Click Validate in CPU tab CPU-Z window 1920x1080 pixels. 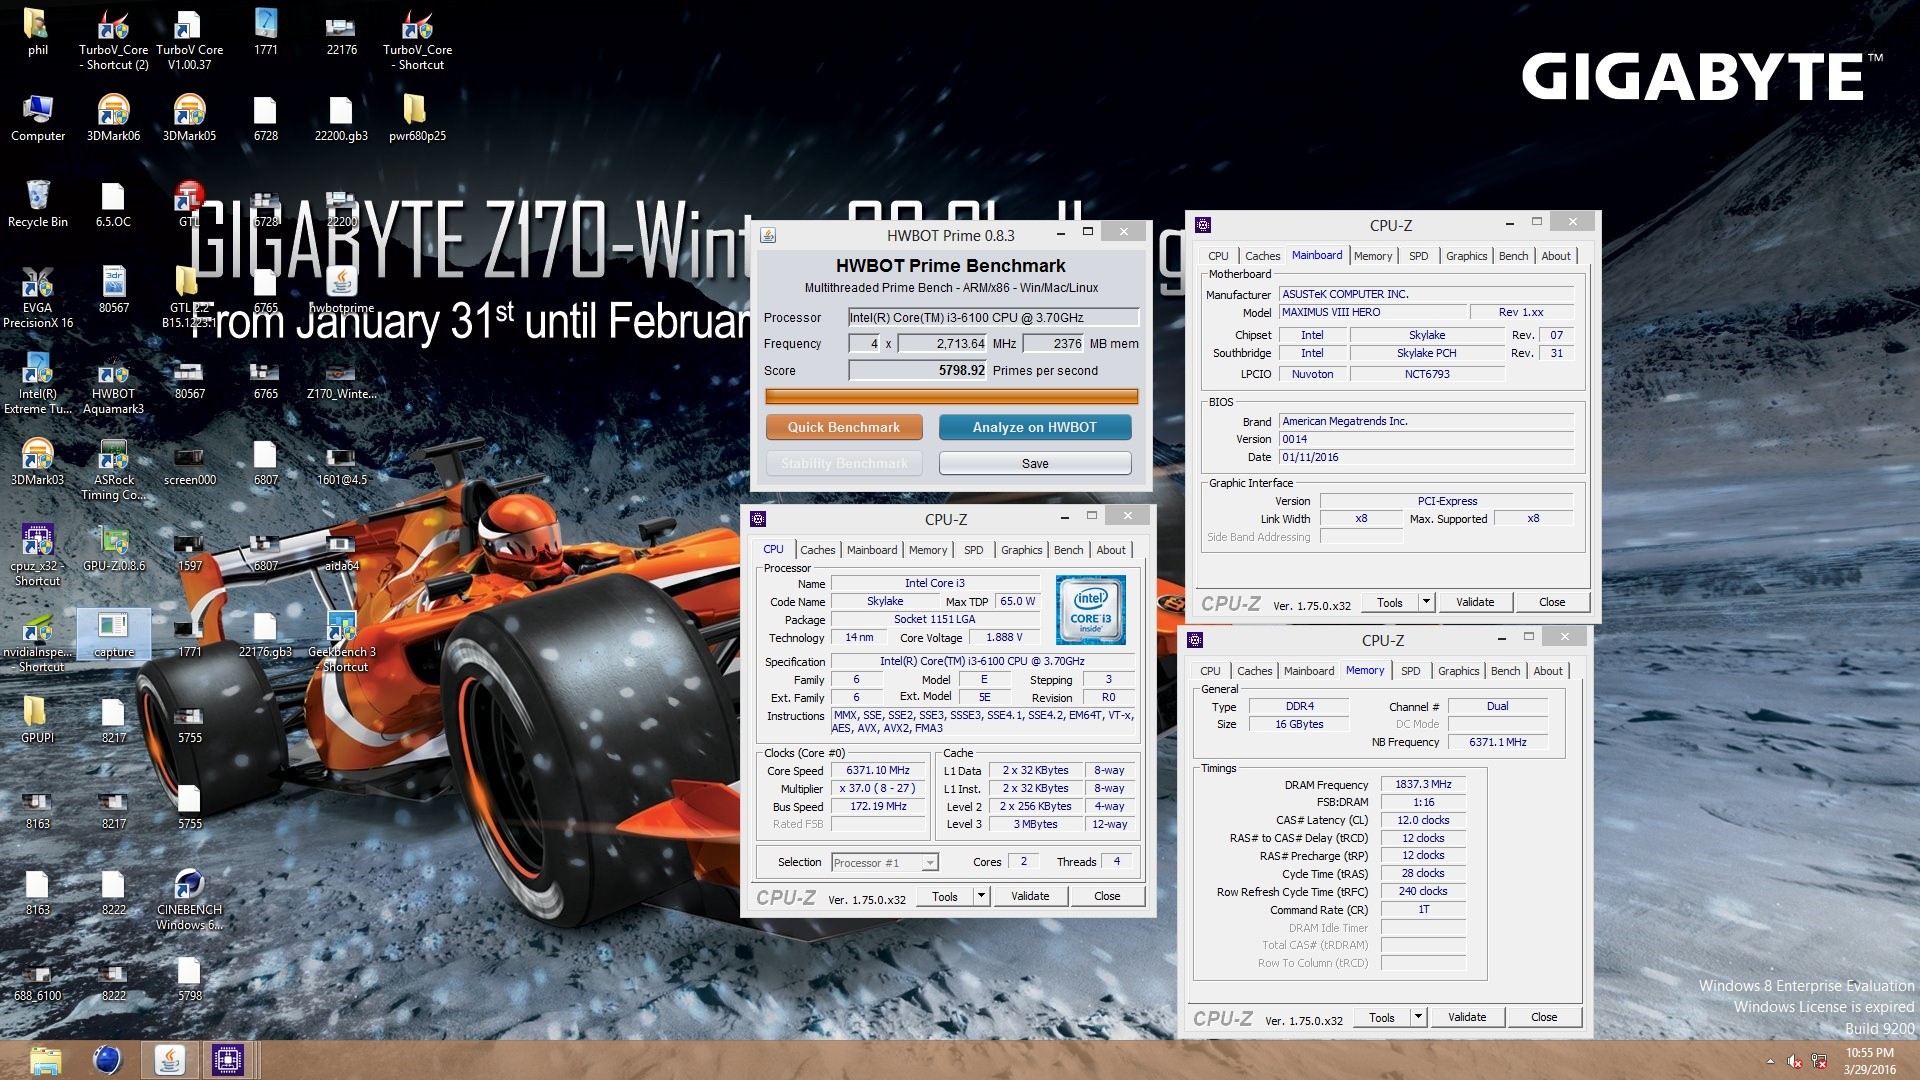1029,897
